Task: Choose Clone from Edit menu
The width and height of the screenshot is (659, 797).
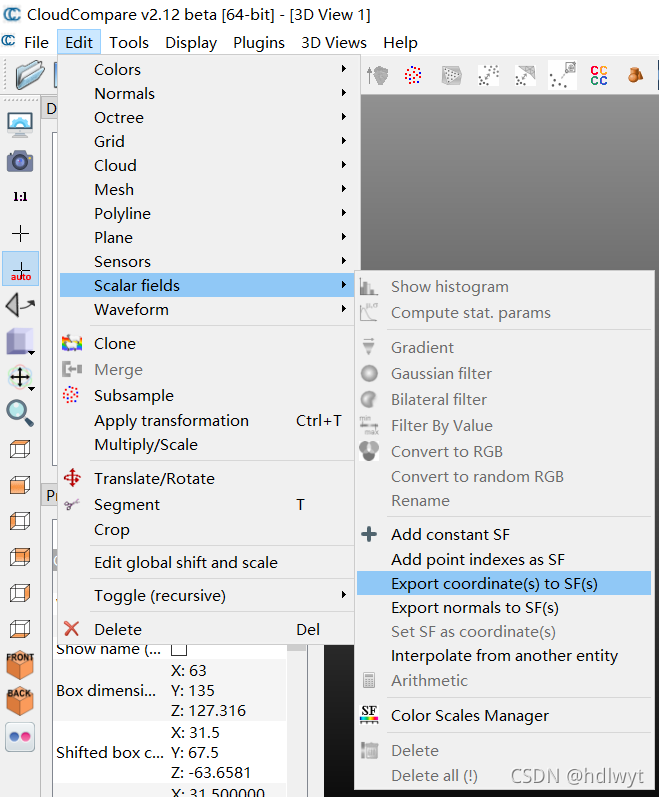Action: click(x=206, y=344)
